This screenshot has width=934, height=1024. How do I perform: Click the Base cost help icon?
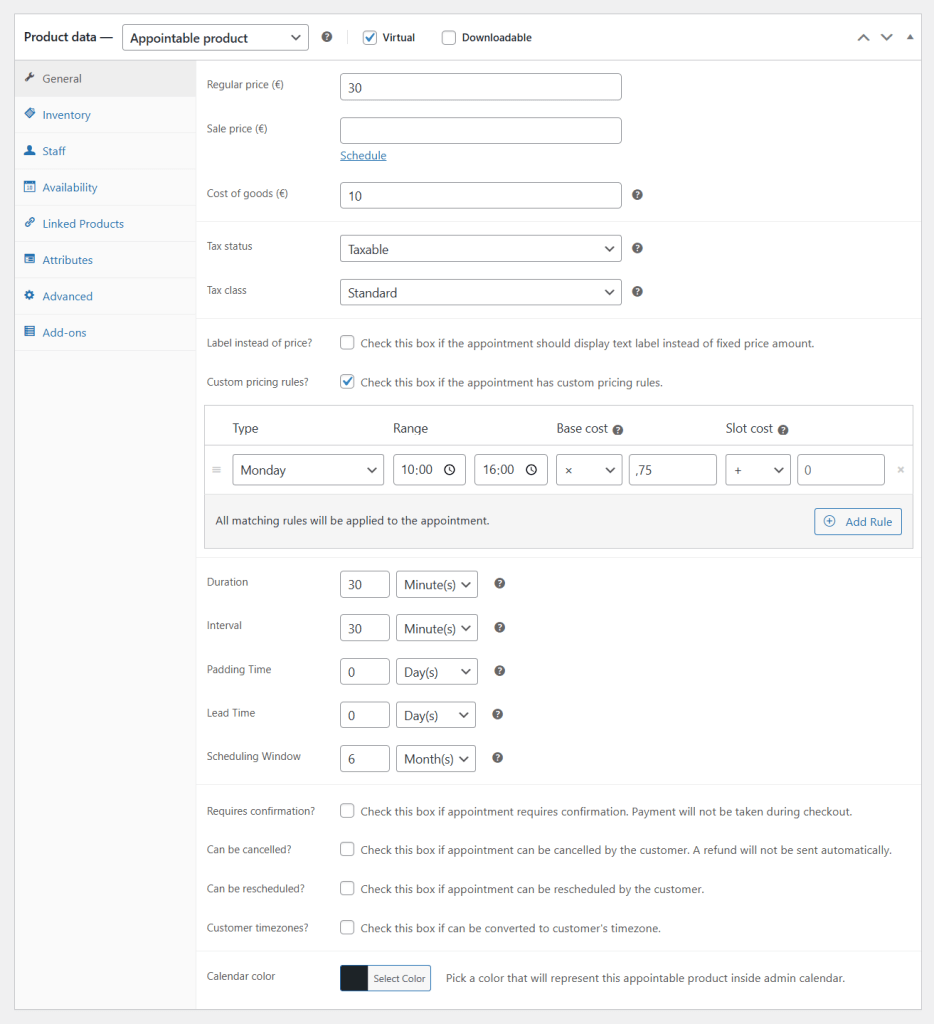617,429
